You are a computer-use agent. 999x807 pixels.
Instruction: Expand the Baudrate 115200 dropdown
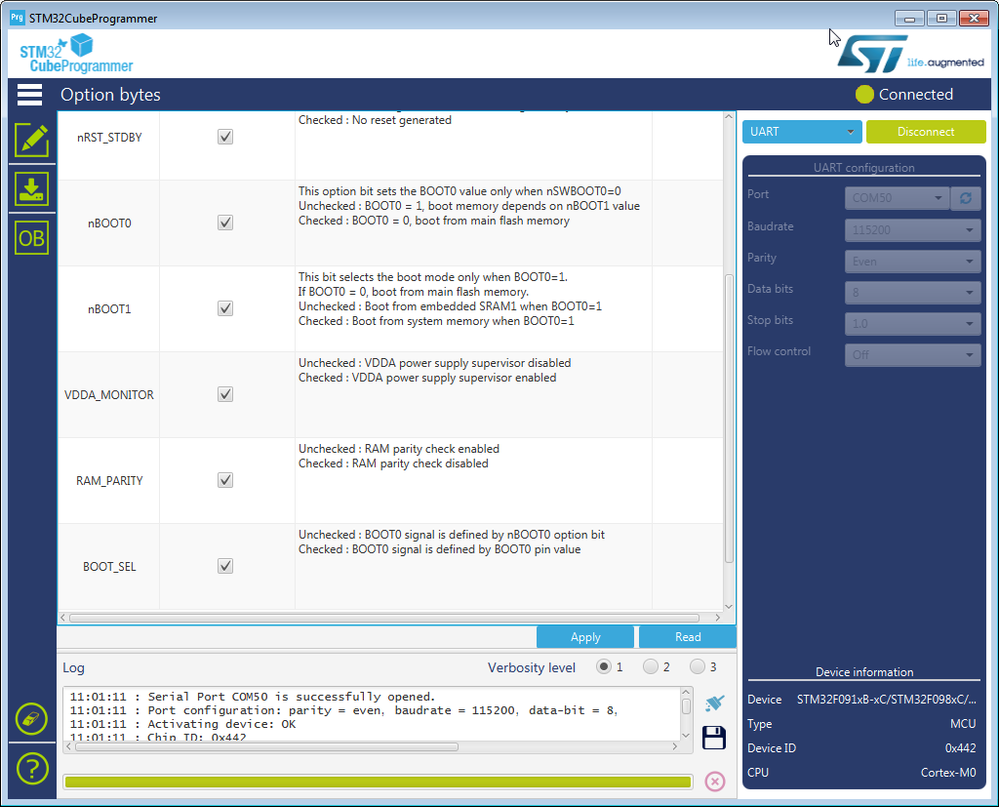tap(912, 229)
